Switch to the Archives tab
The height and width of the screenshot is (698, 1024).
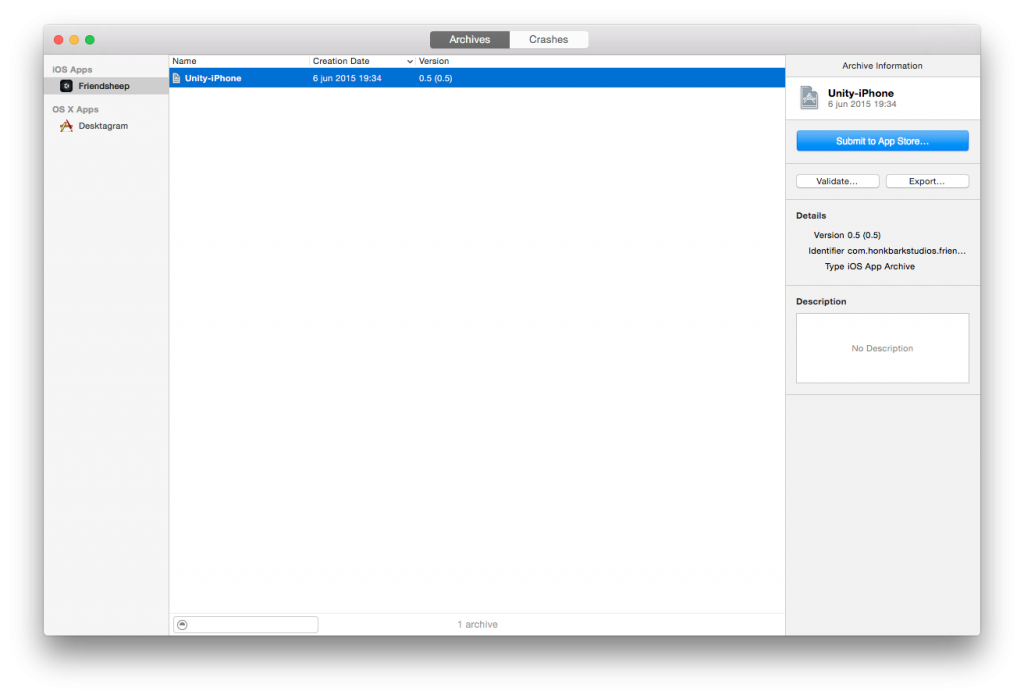point(470,39)
